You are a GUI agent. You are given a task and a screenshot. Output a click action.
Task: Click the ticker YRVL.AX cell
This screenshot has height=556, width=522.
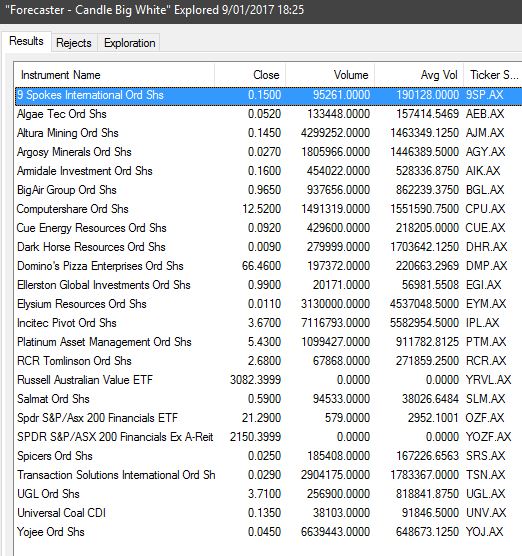point(488,380)
